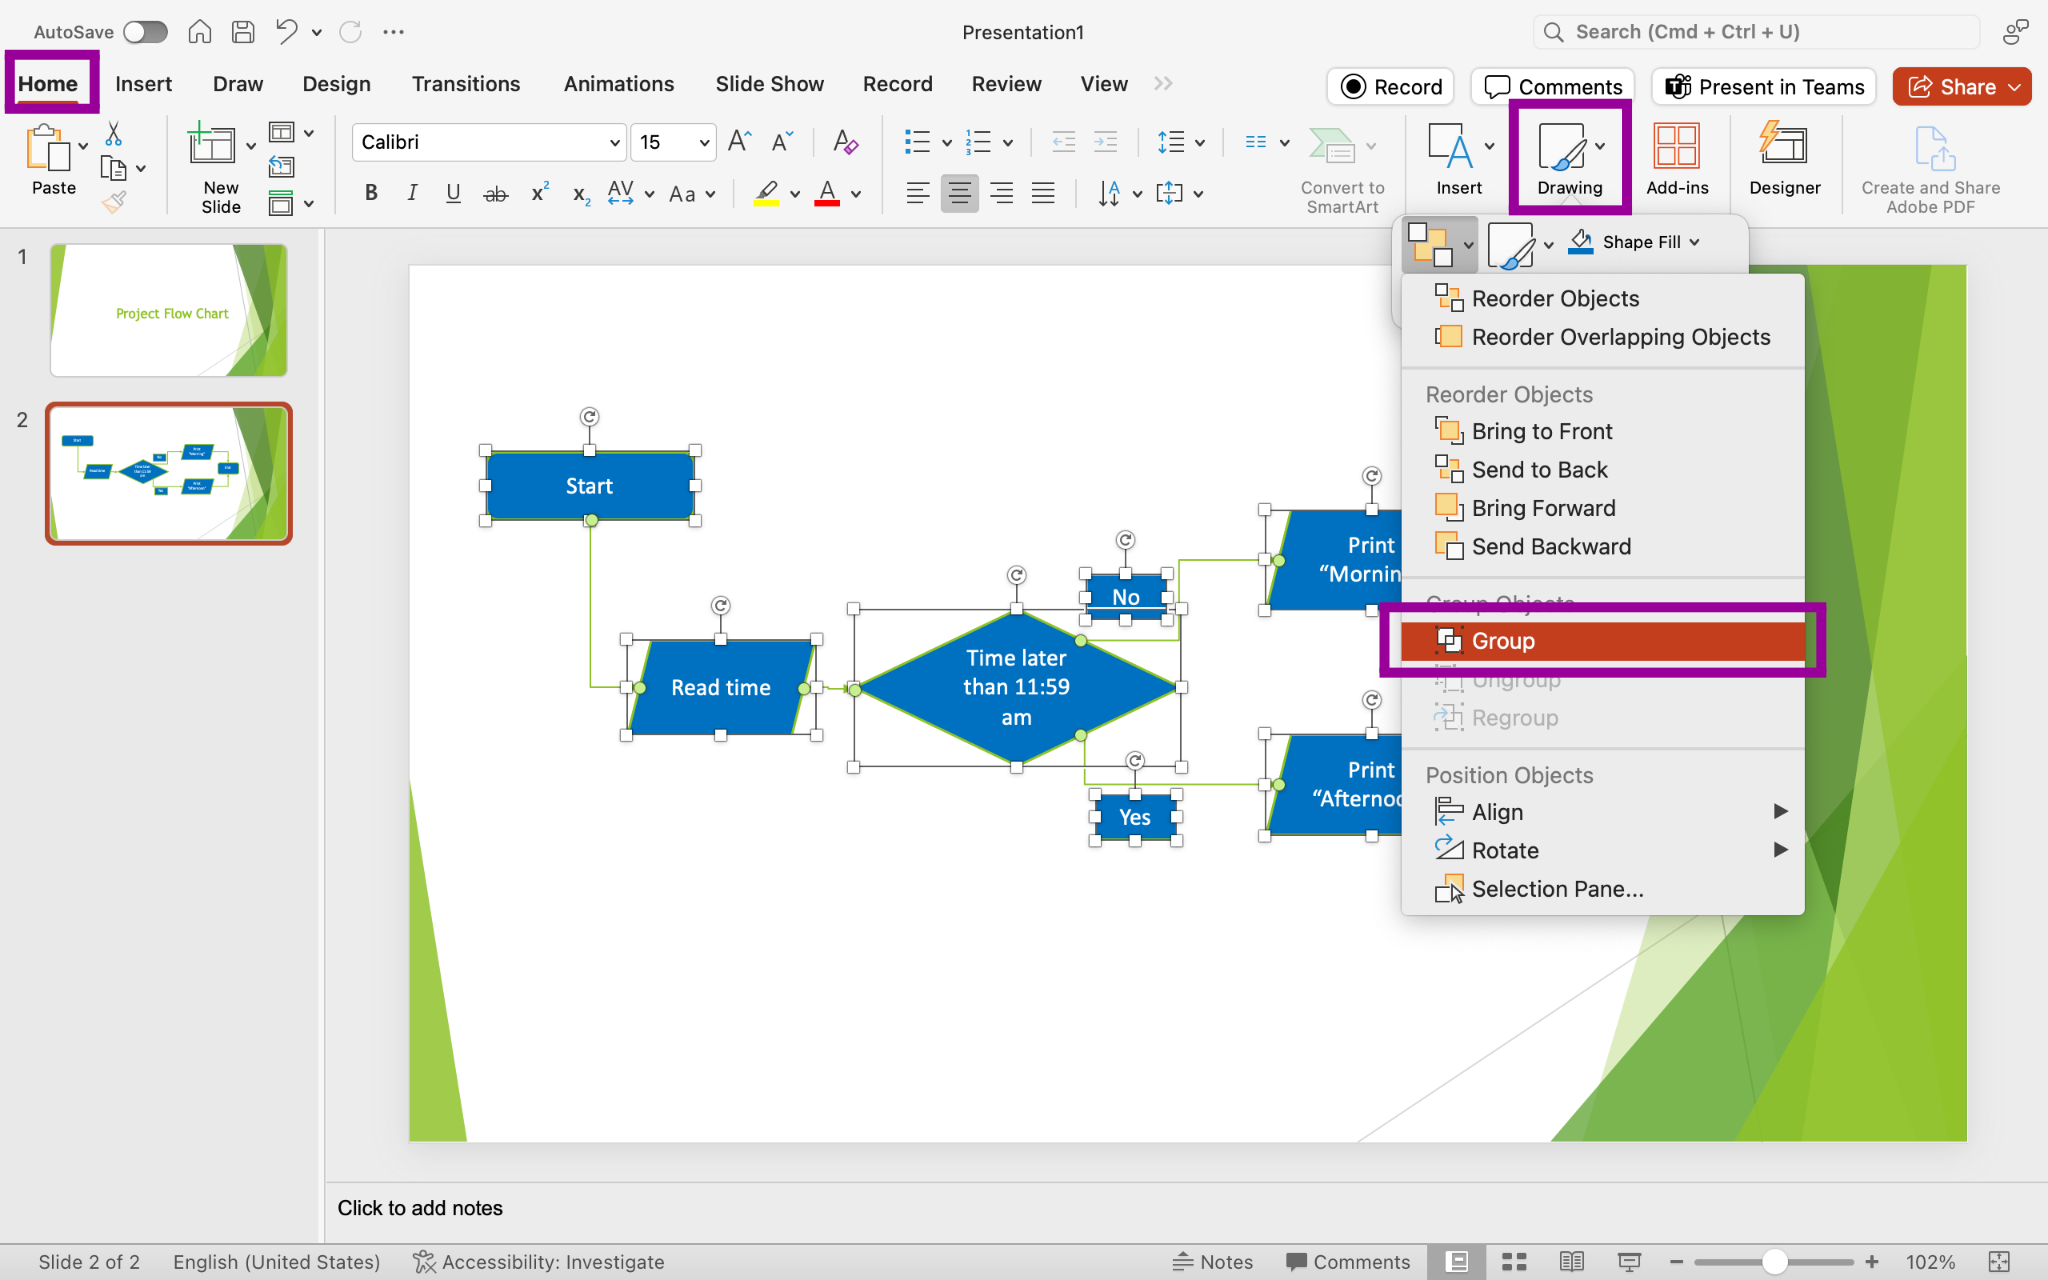Click Present in Teams
The width and height of the screenshot is (2048, 1280).
pos(1764,87)
